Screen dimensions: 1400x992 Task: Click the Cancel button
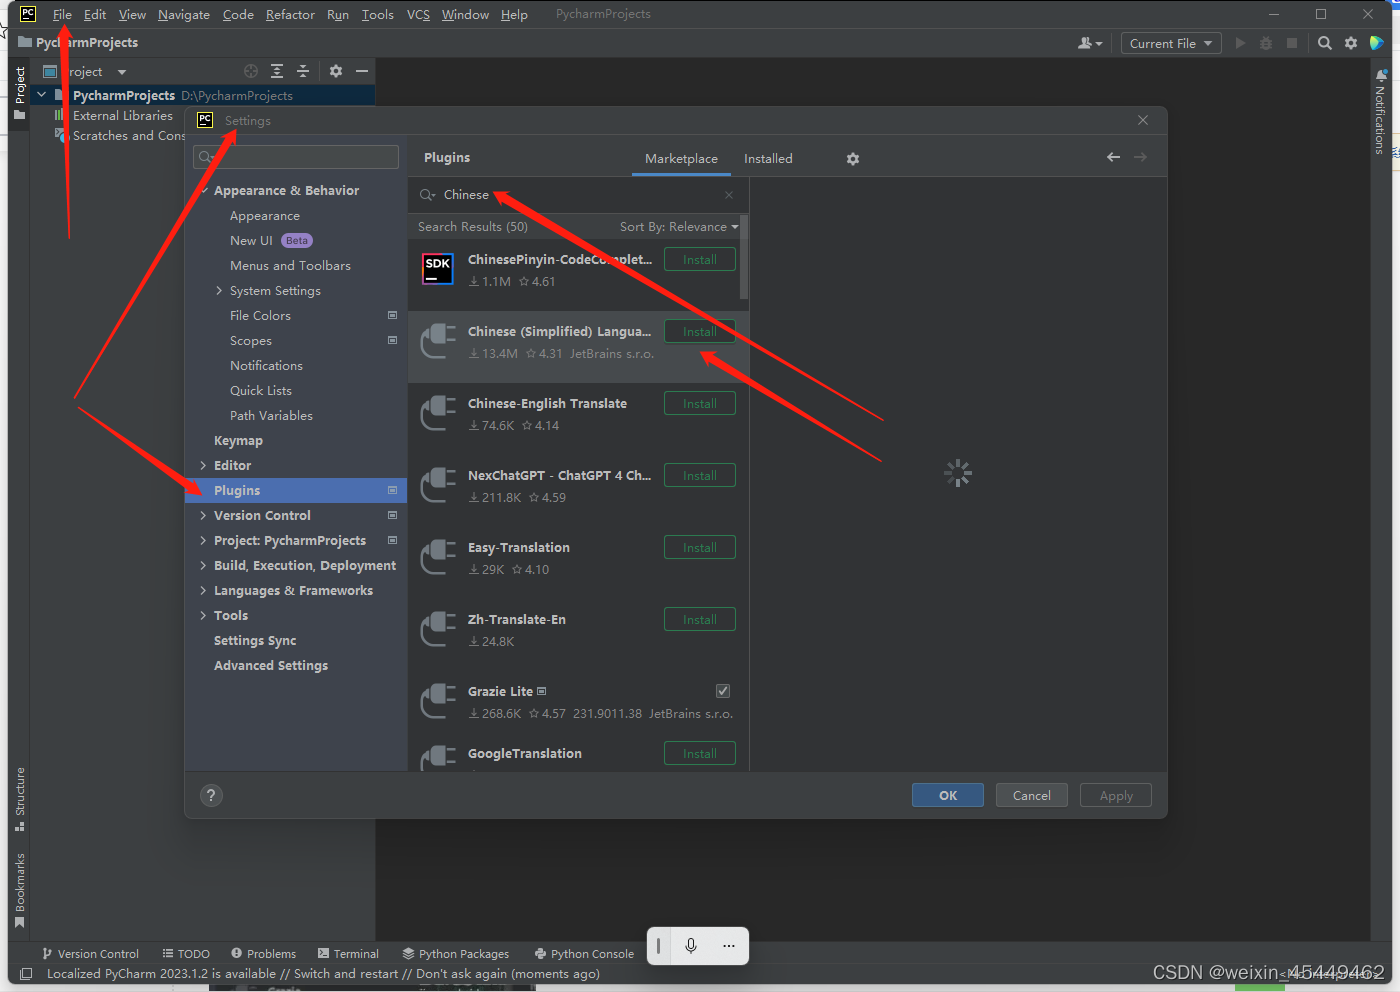(x=1032, y=795)
